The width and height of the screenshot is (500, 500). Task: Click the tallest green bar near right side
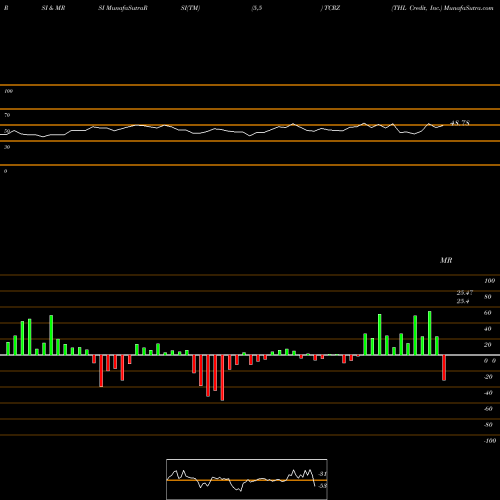pyautogui.click(x=430, y=333)
